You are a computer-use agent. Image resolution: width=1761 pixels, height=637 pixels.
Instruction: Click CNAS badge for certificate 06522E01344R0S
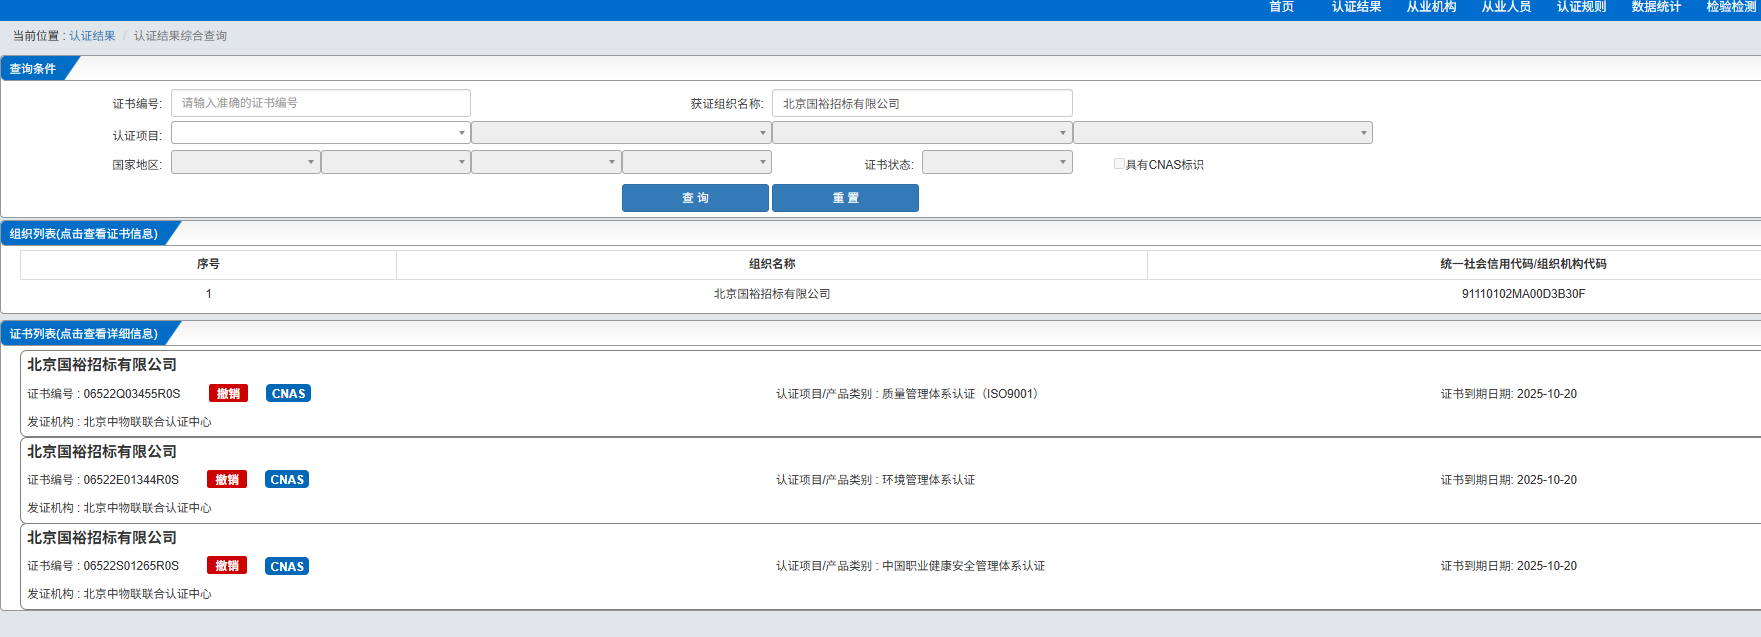287,480
